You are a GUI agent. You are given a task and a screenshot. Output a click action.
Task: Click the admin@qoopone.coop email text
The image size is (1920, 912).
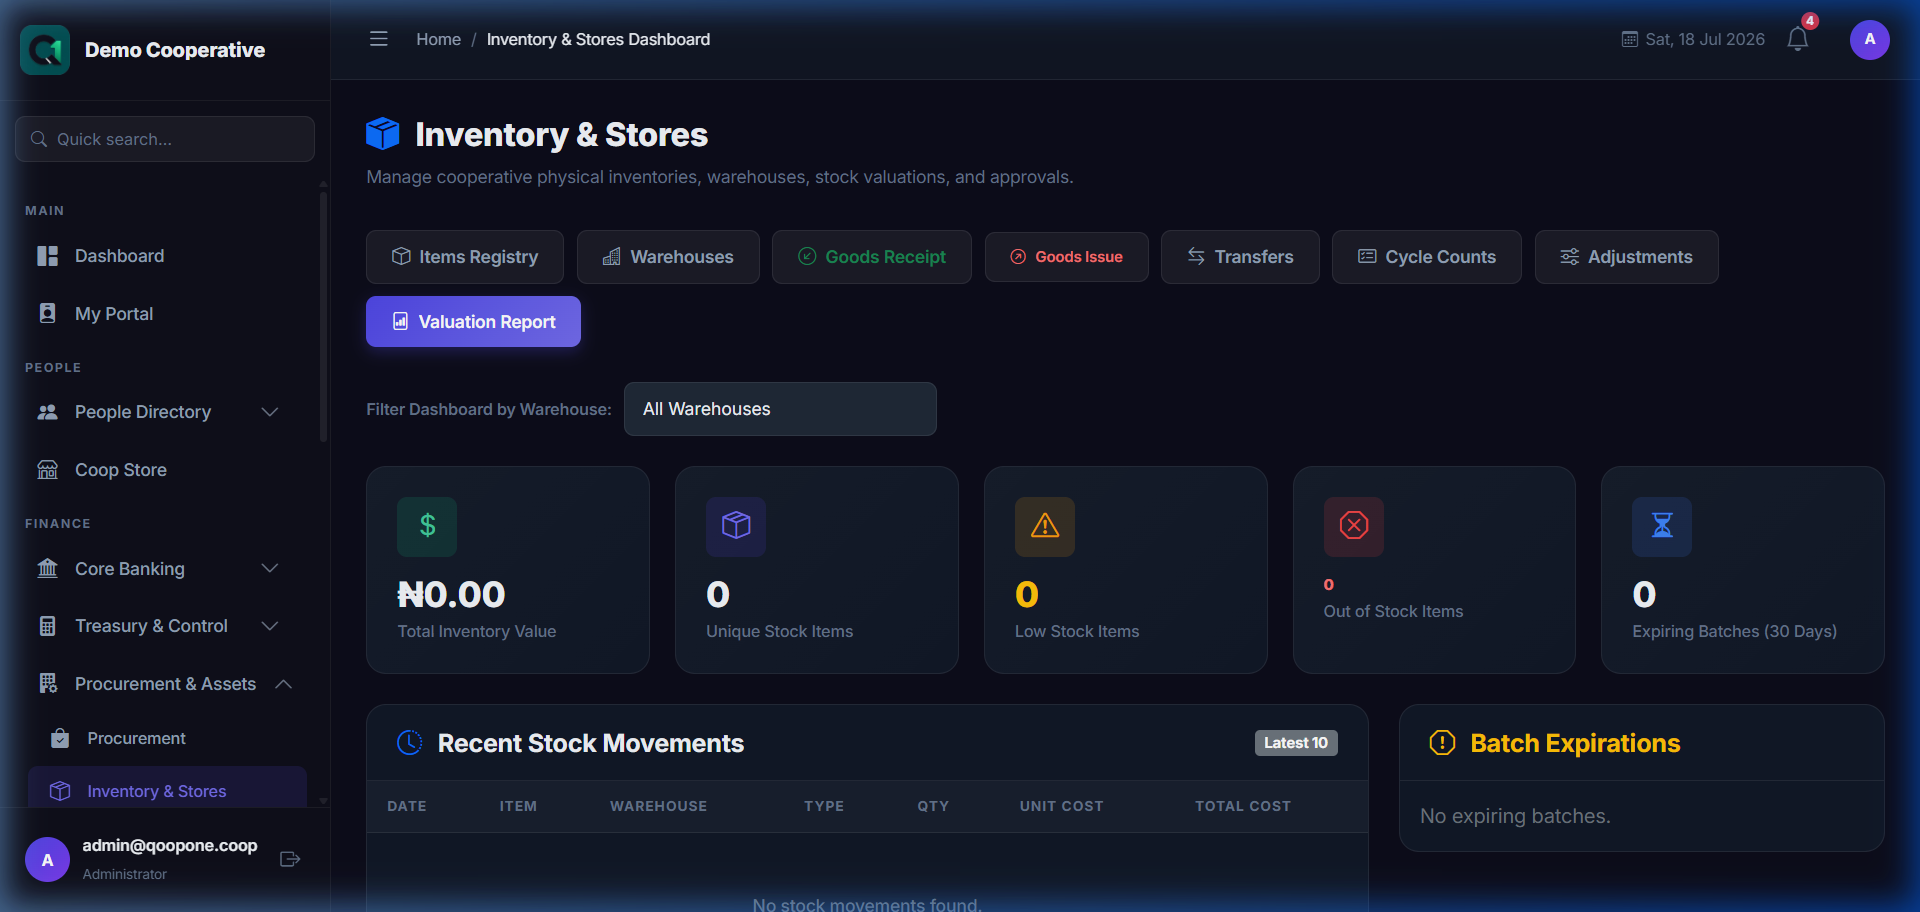(170, 846)
